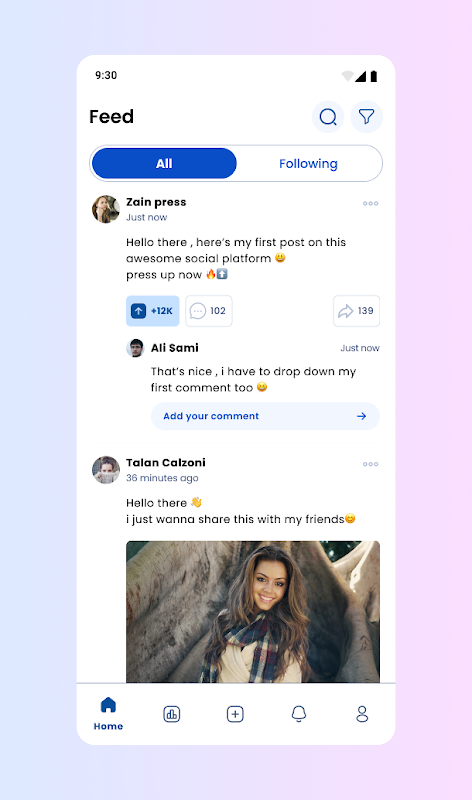Switch feed to the Following tab

point(308,163)
